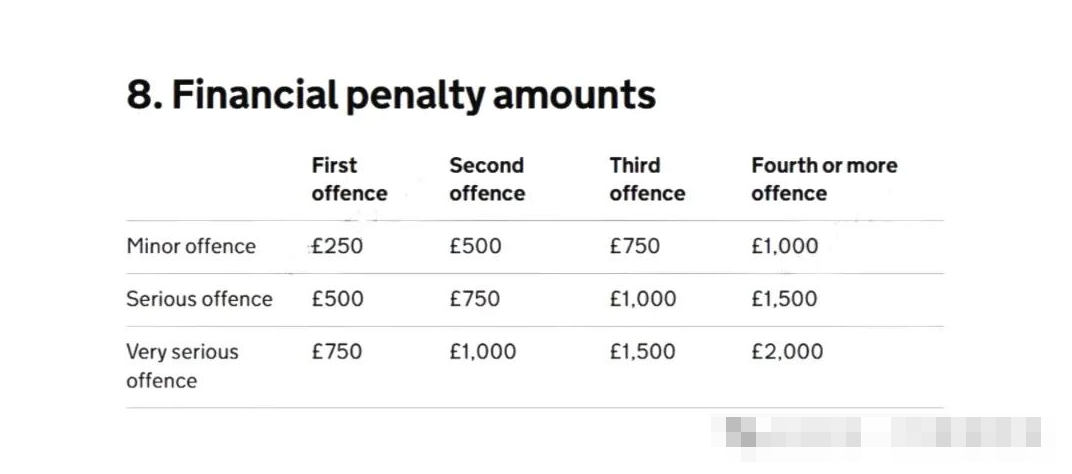Click £500 in the Serious offence row
The image size is (1072, 474).
pyautogui.click(x=337, y=299)
